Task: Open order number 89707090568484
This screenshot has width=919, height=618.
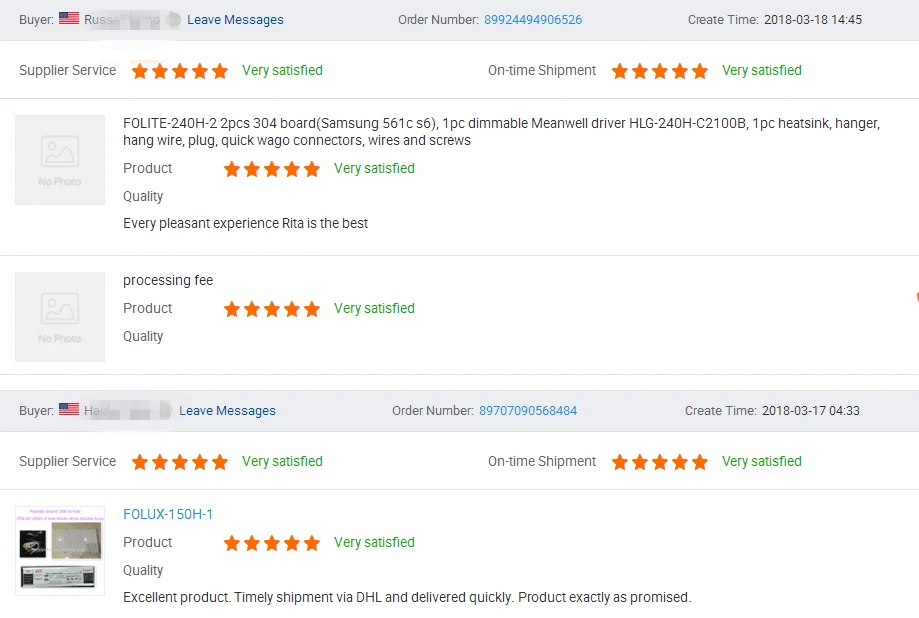Action: [x=528, y=411]
